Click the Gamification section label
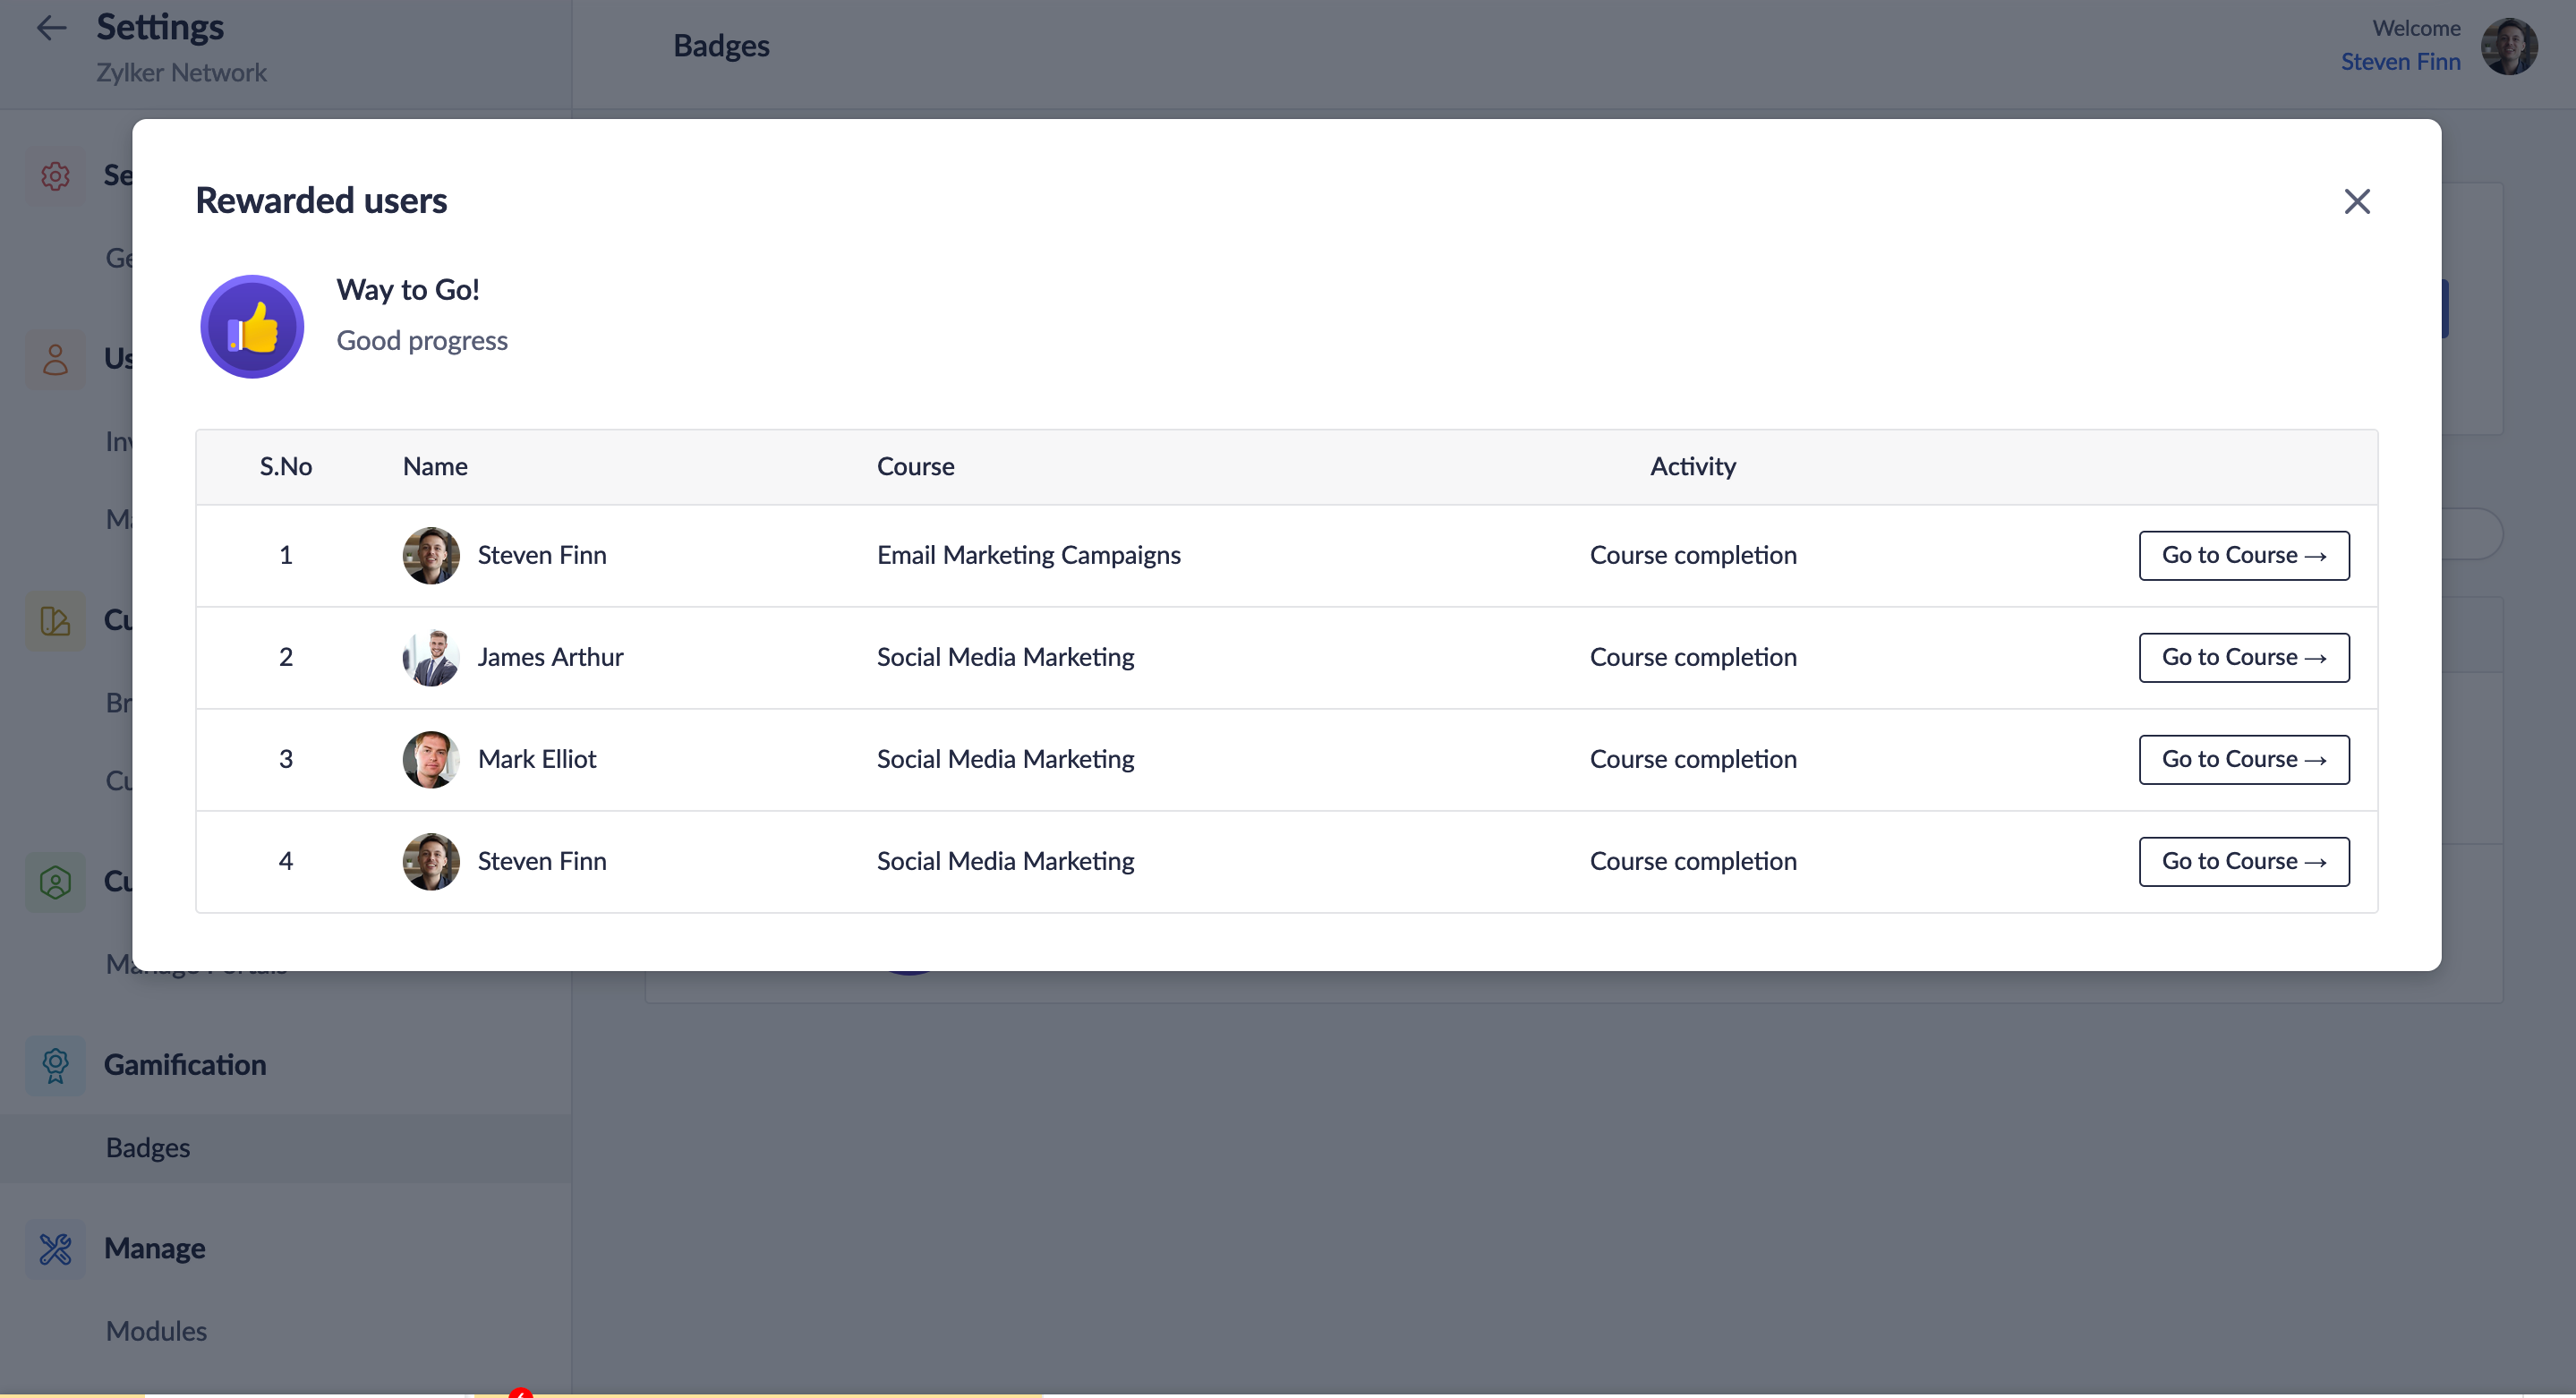Viewport: 2576px width, 1398px height. 185,1065
